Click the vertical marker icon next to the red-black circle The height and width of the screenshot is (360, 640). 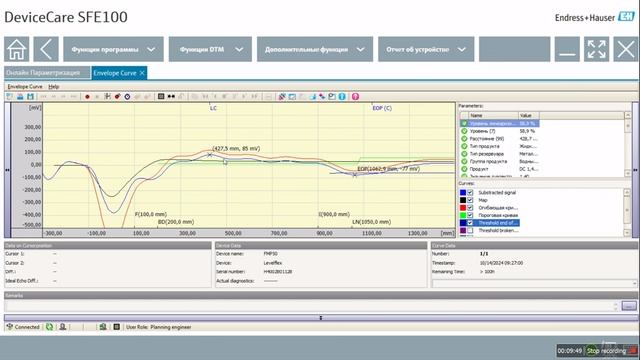(x=107, y=97)
